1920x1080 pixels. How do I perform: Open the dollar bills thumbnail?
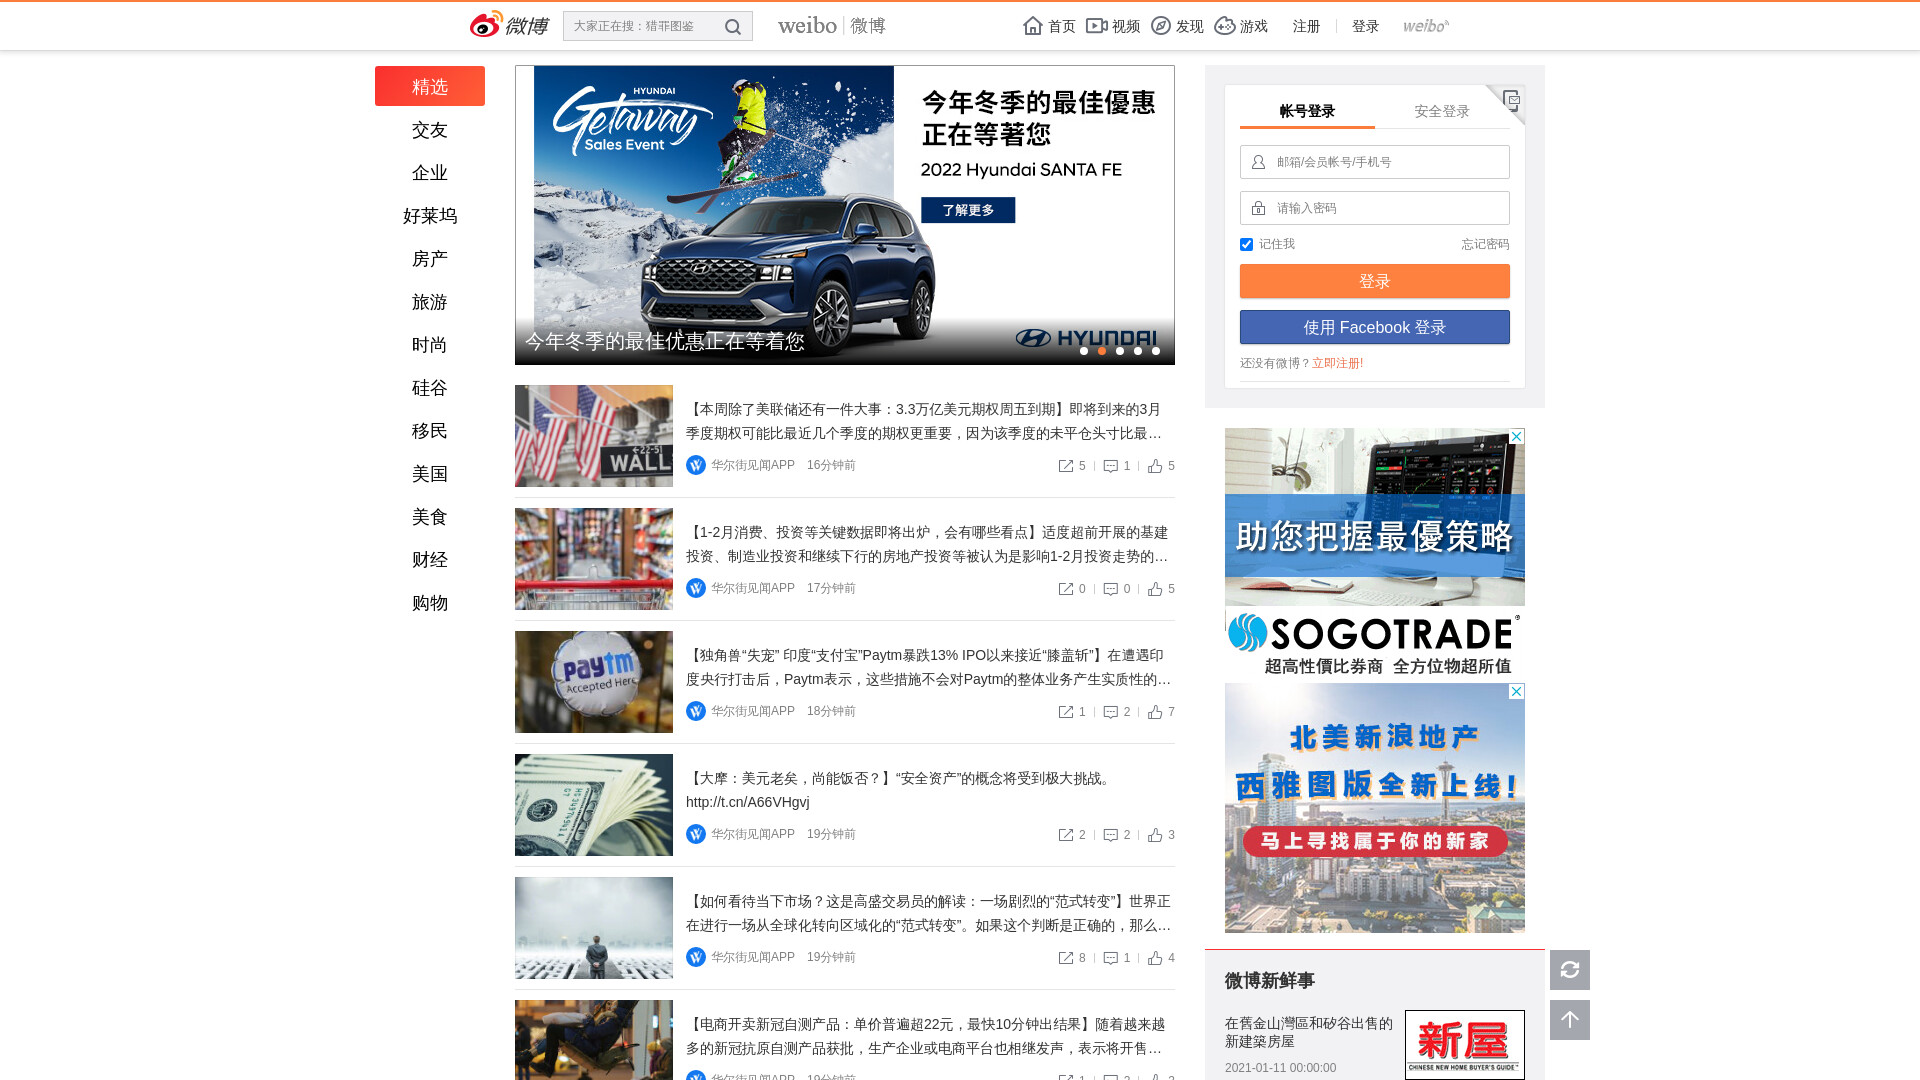[x=594, y=805]
